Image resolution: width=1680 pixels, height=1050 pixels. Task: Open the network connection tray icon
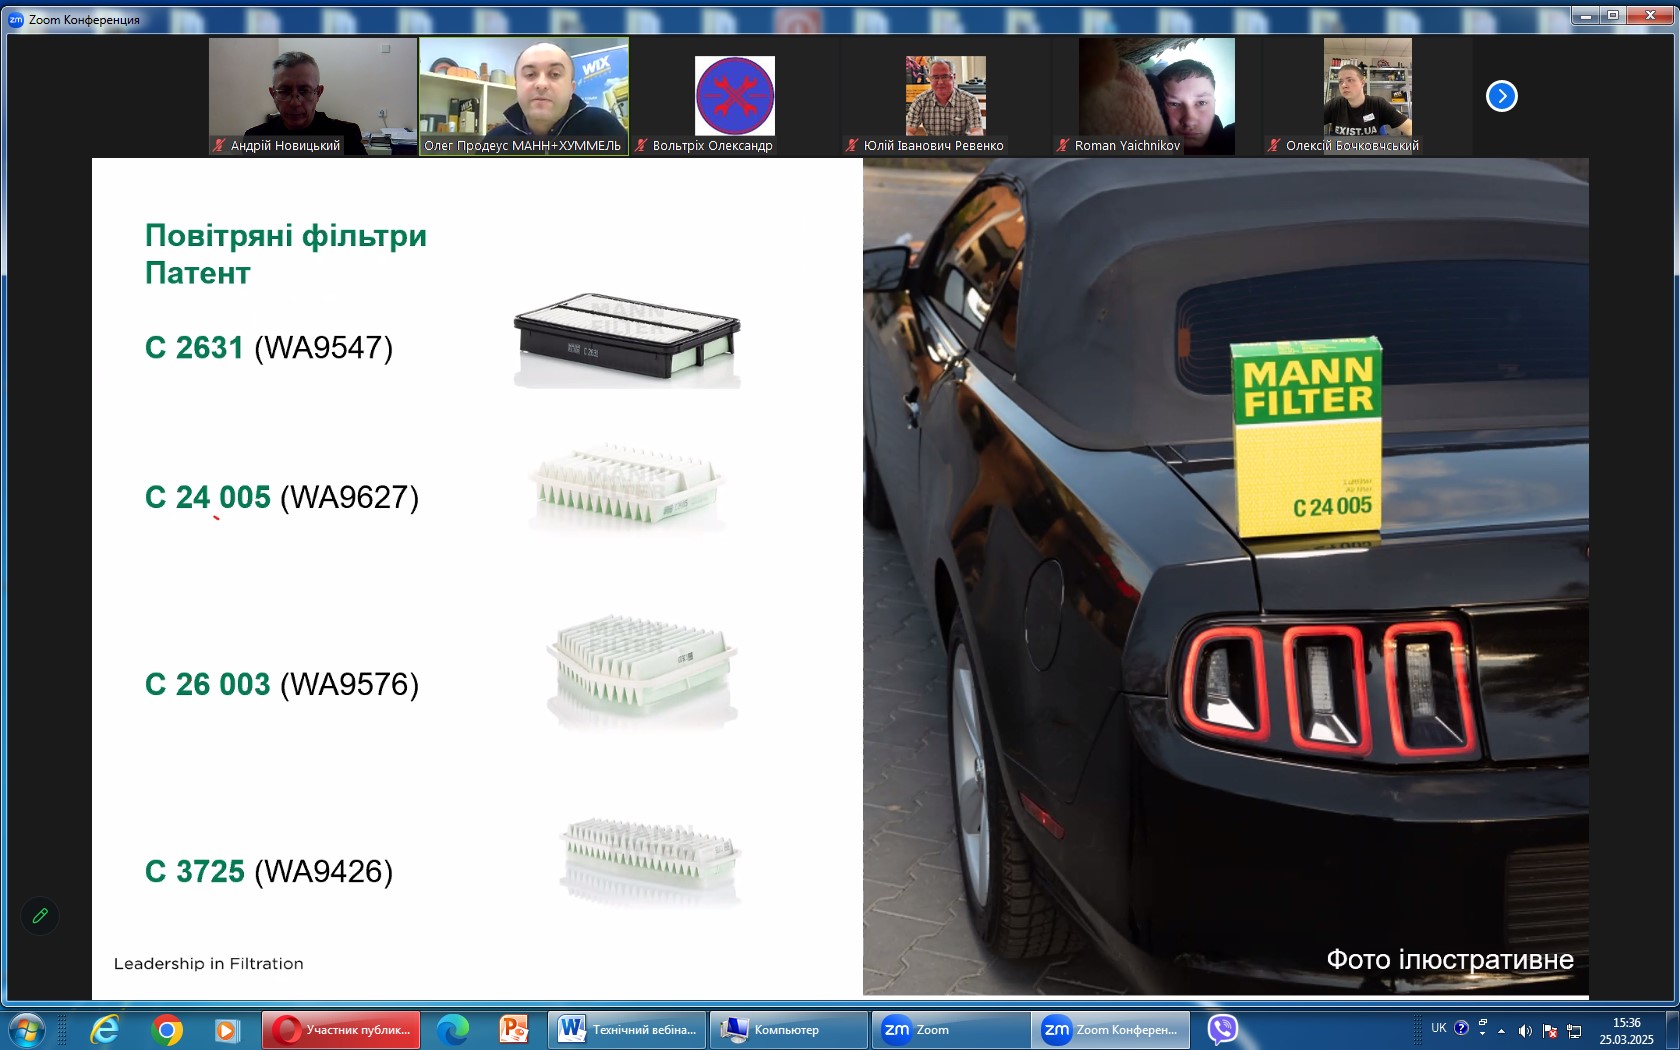[1574, 1031]
